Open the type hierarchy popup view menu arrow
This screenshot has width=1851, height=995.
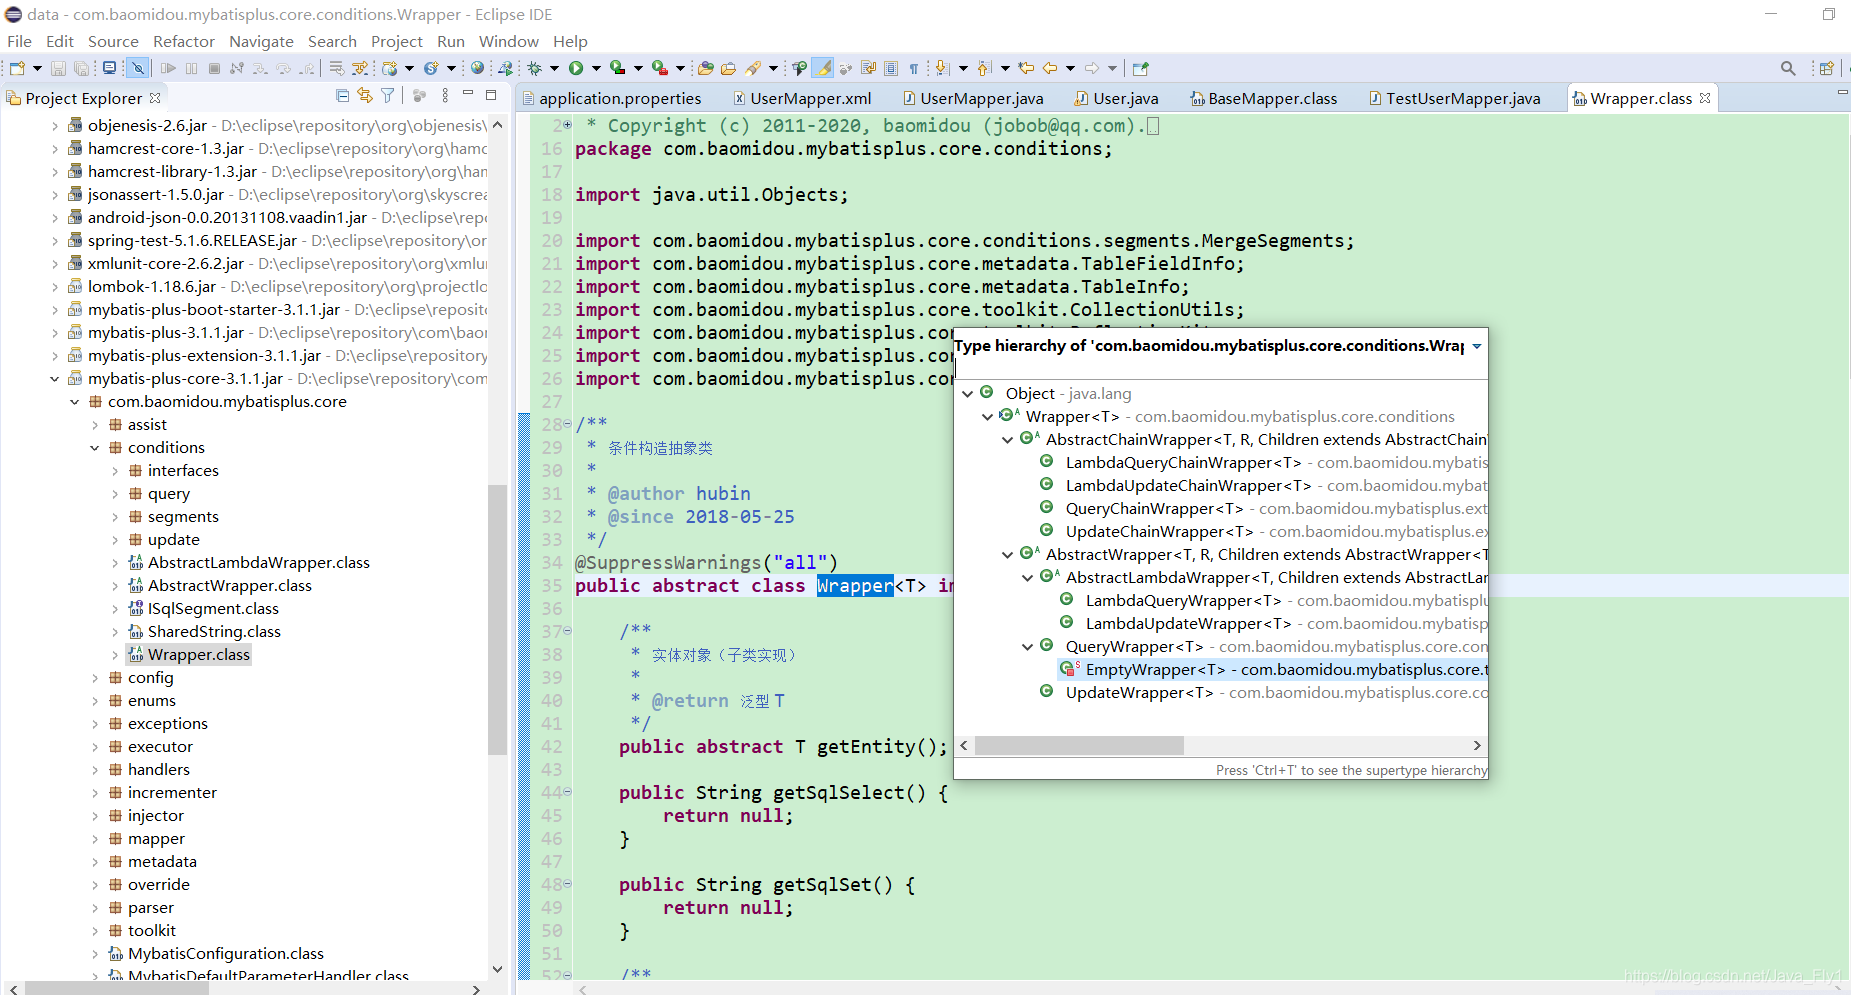1477,346
